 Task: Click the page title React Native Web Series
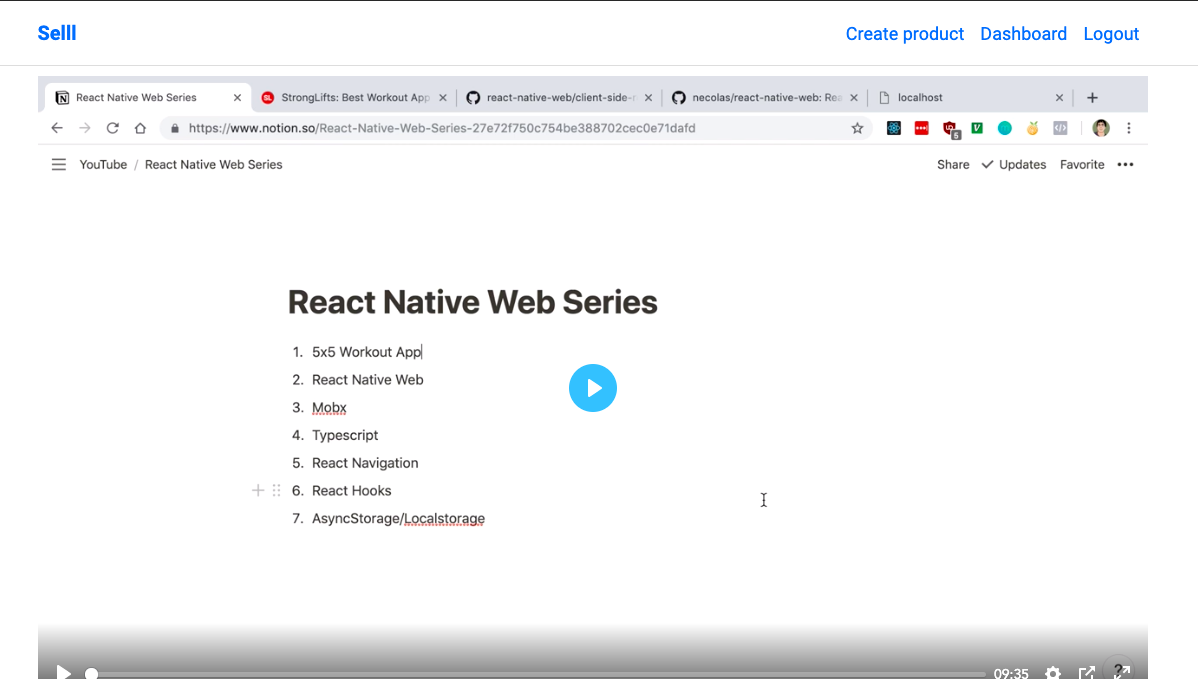point(472,302)
